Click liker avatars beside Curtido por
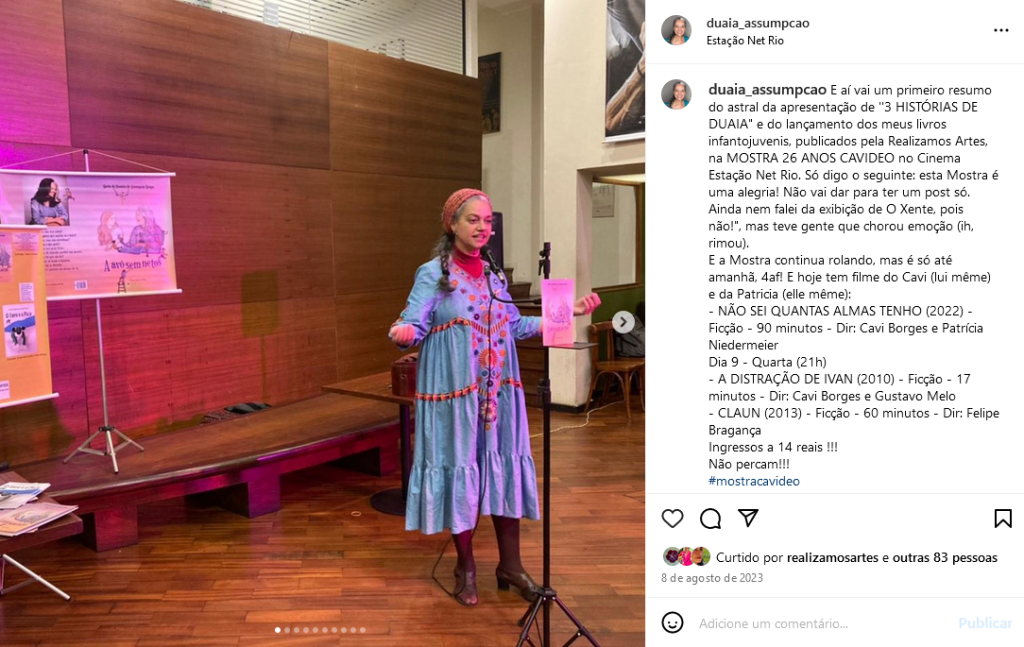The image size is (1024, 647). point(686,556)
